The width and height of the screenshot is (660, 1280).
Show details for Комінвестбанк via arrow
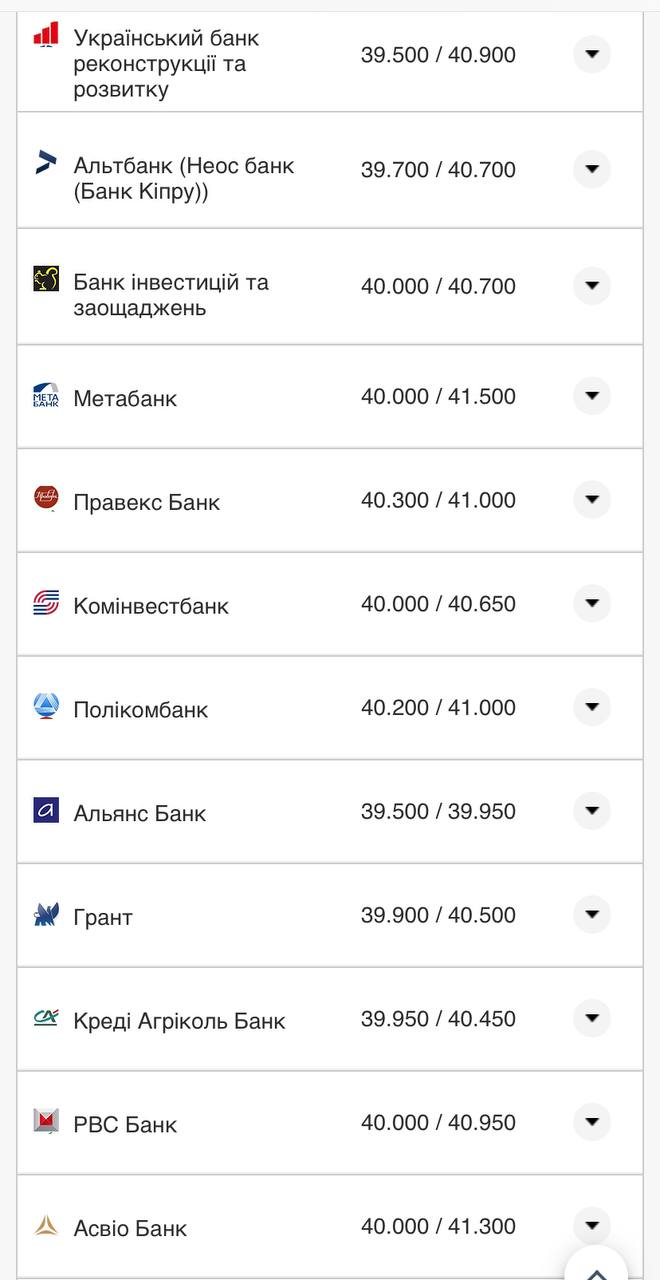[592, 603]
